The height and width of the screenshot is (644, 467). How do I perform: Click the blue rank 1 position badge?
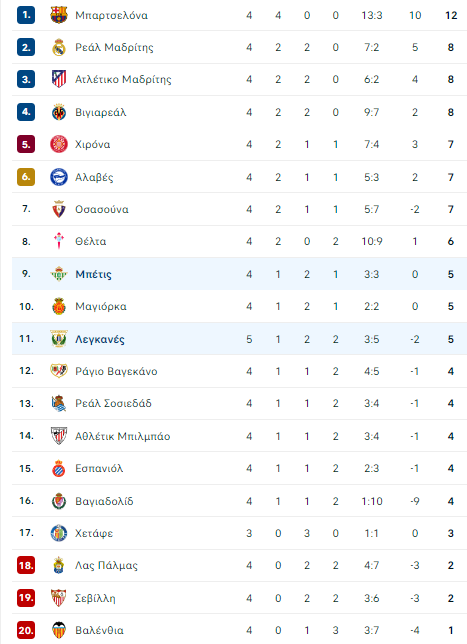point(26,15)
